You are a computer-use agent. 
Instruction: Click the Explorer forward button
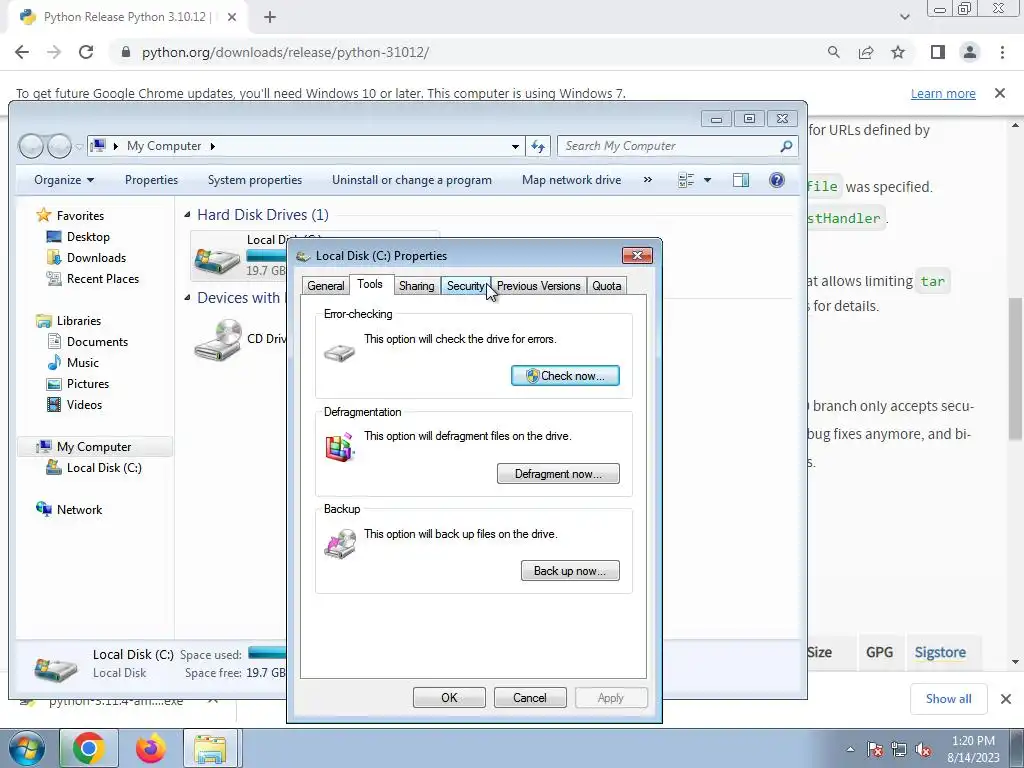tap(59, 146)
